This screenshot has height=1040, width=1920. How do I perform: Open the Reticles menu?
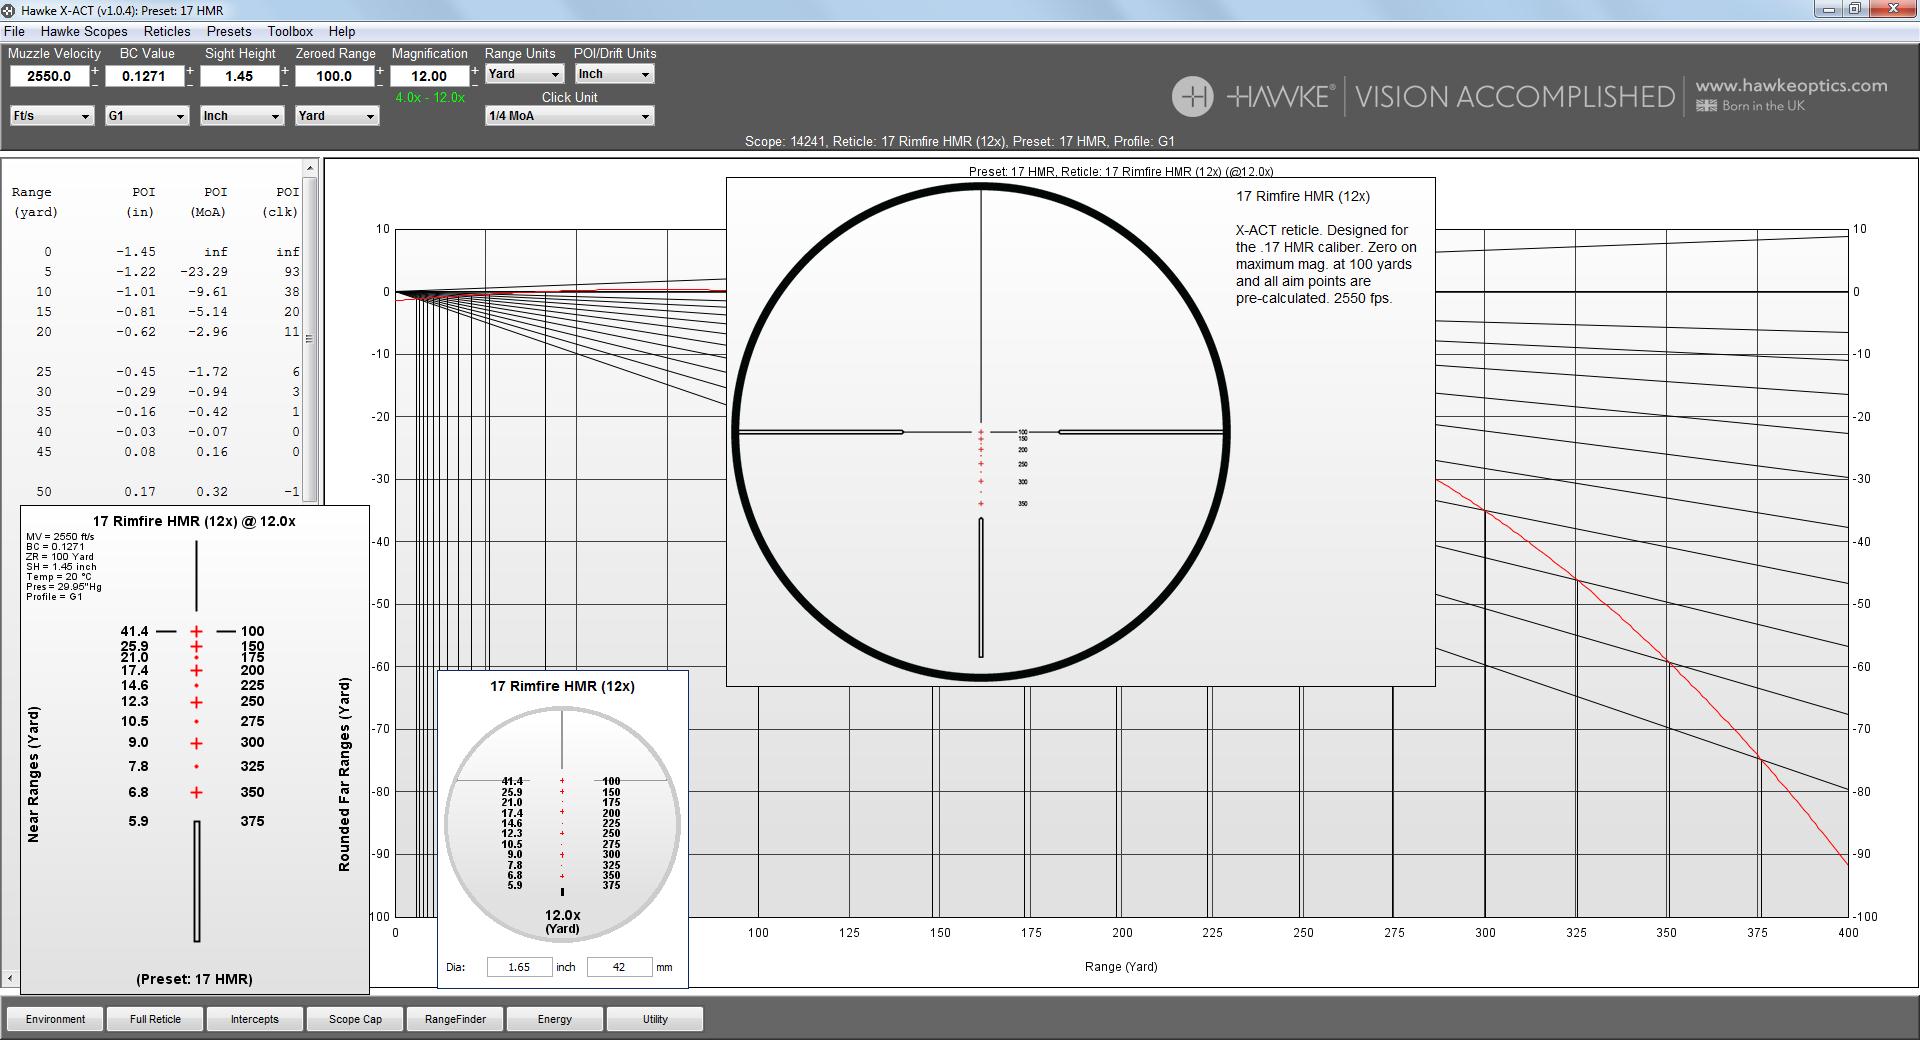point(167,31)
